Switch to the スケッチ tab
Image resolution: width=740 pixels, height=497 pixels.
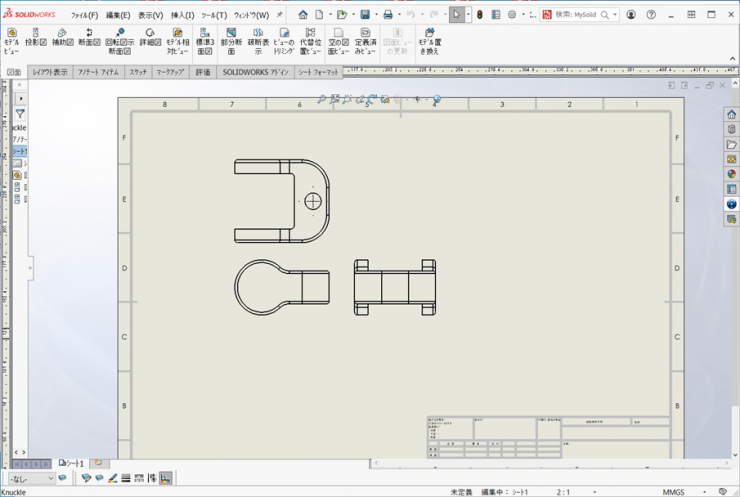click(x=138, y=73)
